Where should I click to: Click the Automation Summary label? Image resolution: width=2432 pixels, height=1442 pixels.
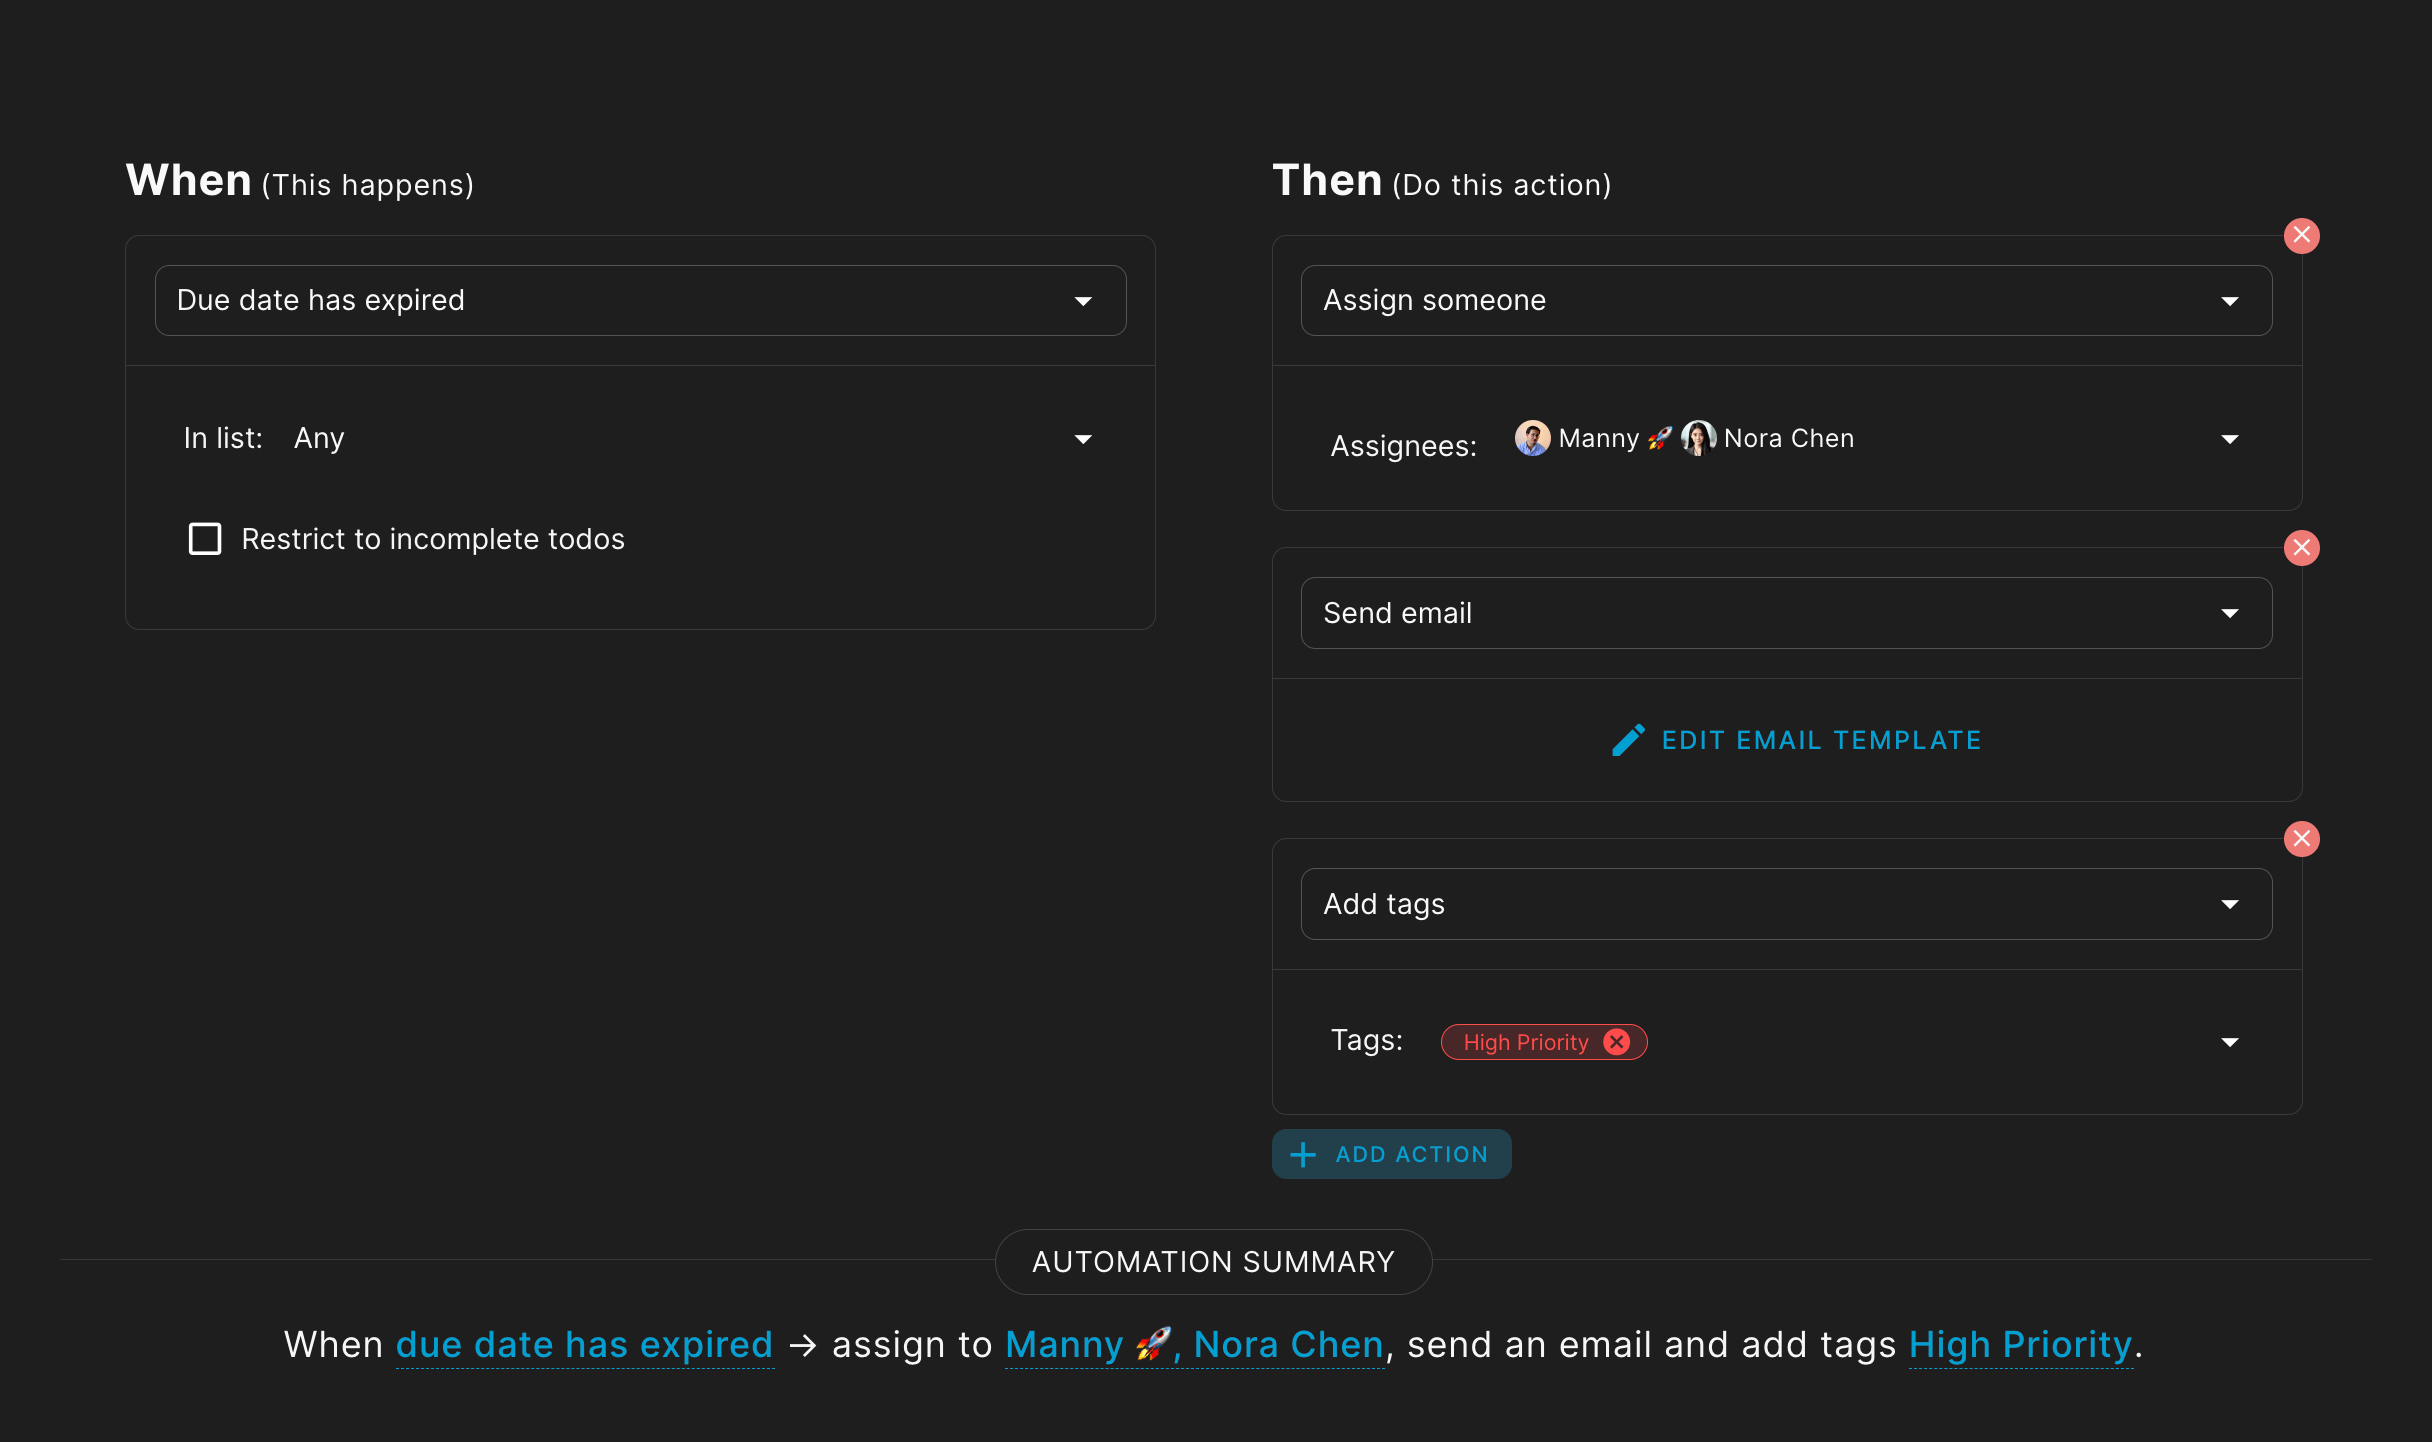click(1213, 1262)
